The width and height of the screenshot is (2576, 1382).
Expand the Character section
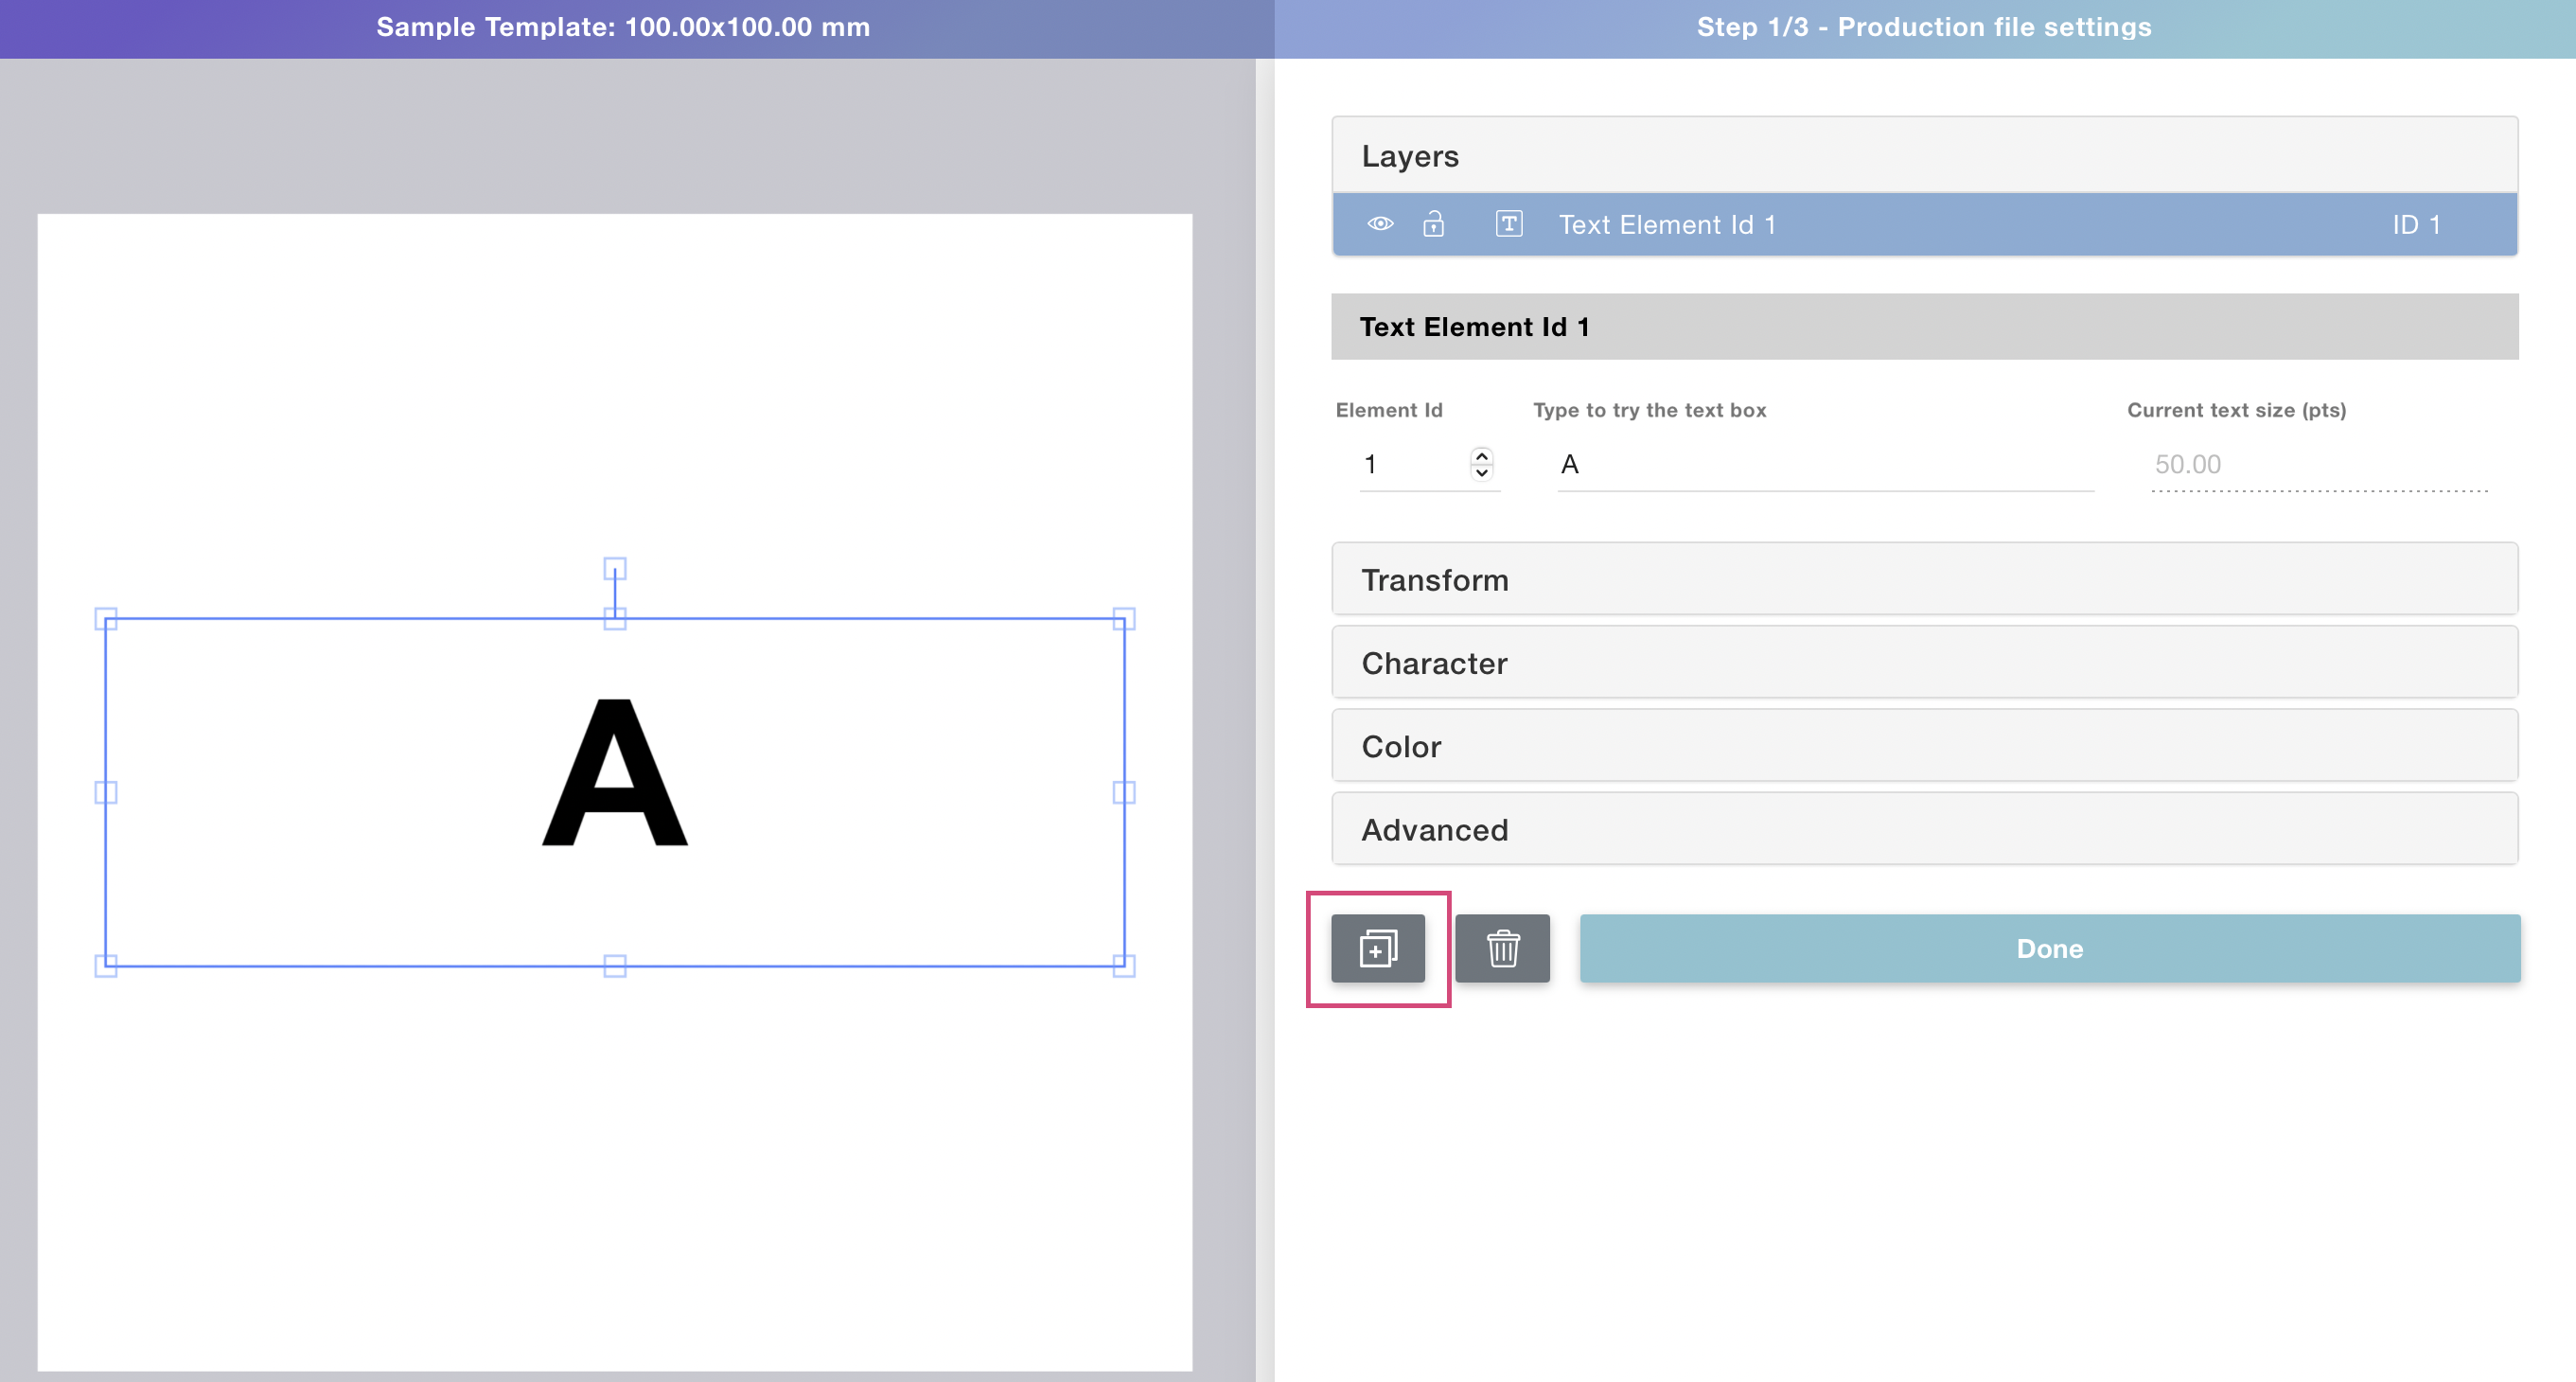pyautogui.click(x=1923, y=663)
